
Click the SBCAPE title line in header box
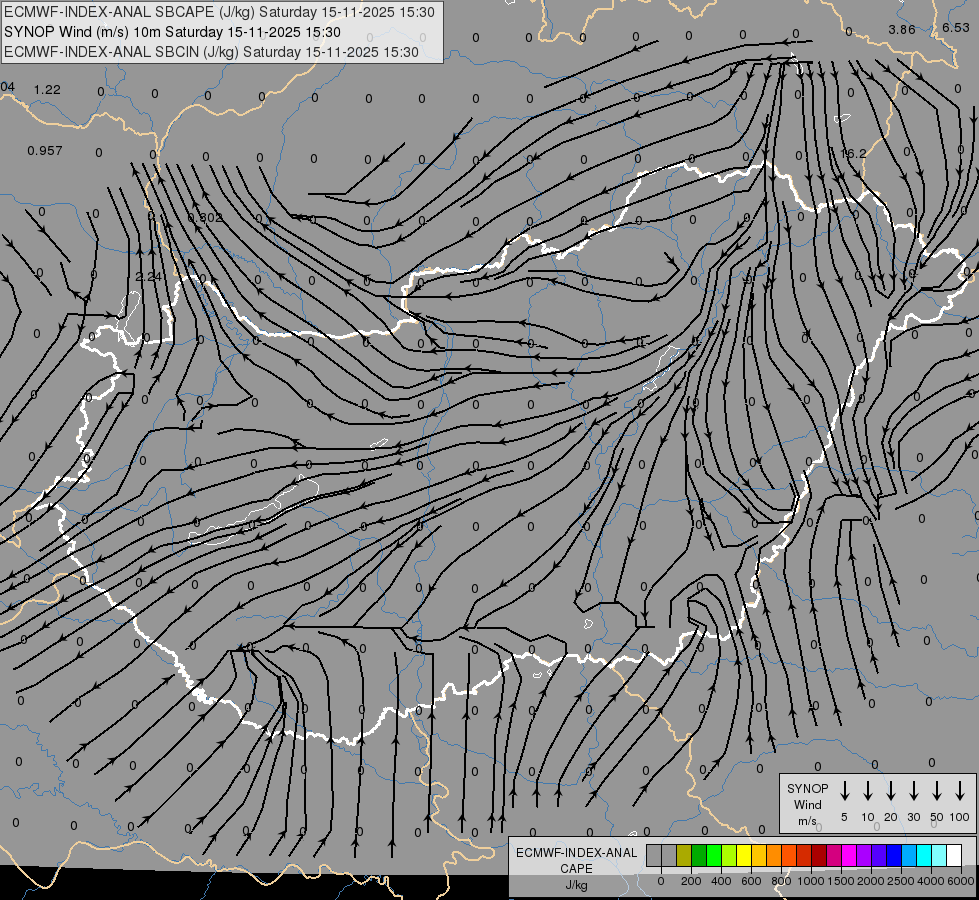[219, 12]
